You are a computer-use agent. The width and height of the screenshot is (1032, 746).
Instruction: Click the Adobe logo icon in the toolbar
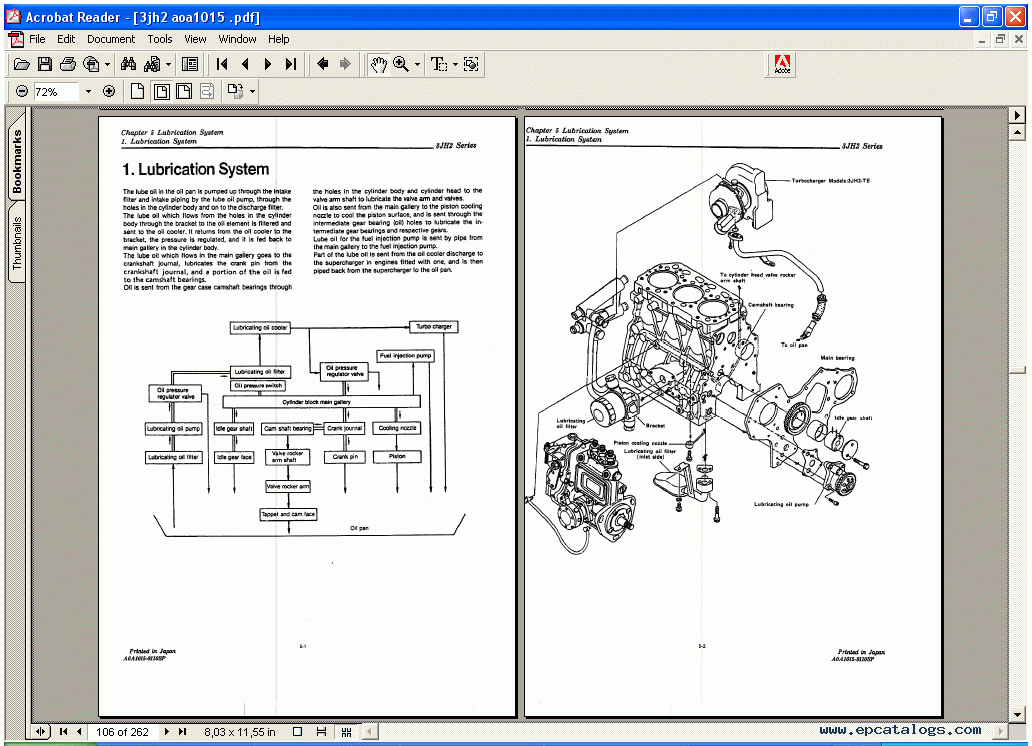[782, 64]
